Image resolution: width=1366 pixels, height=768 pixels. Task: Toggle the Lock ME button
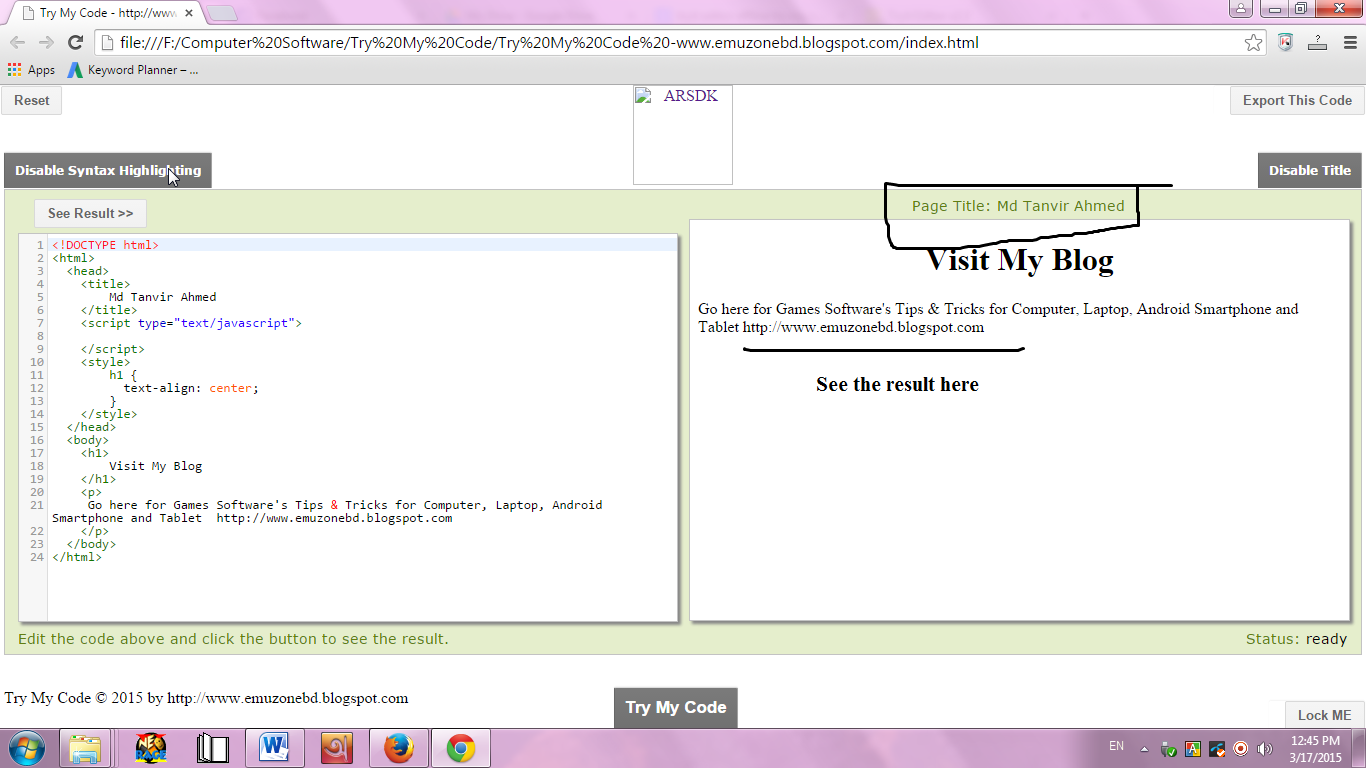pyautogui.click(x=1324, y=715)
